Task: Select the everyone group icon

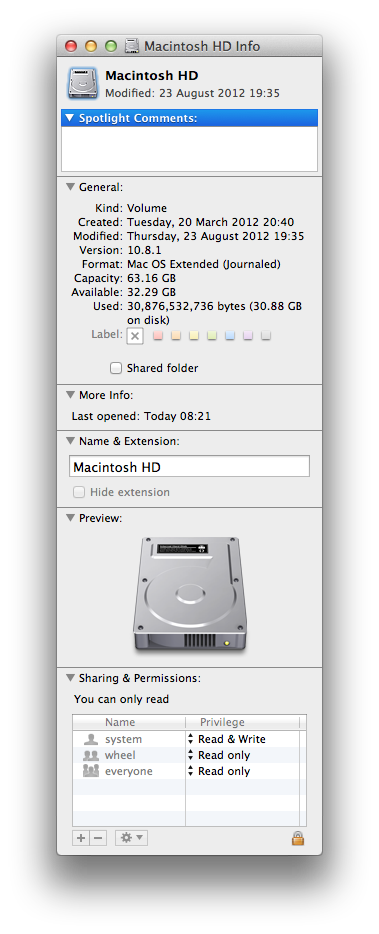Action: [x=91, y=771]
